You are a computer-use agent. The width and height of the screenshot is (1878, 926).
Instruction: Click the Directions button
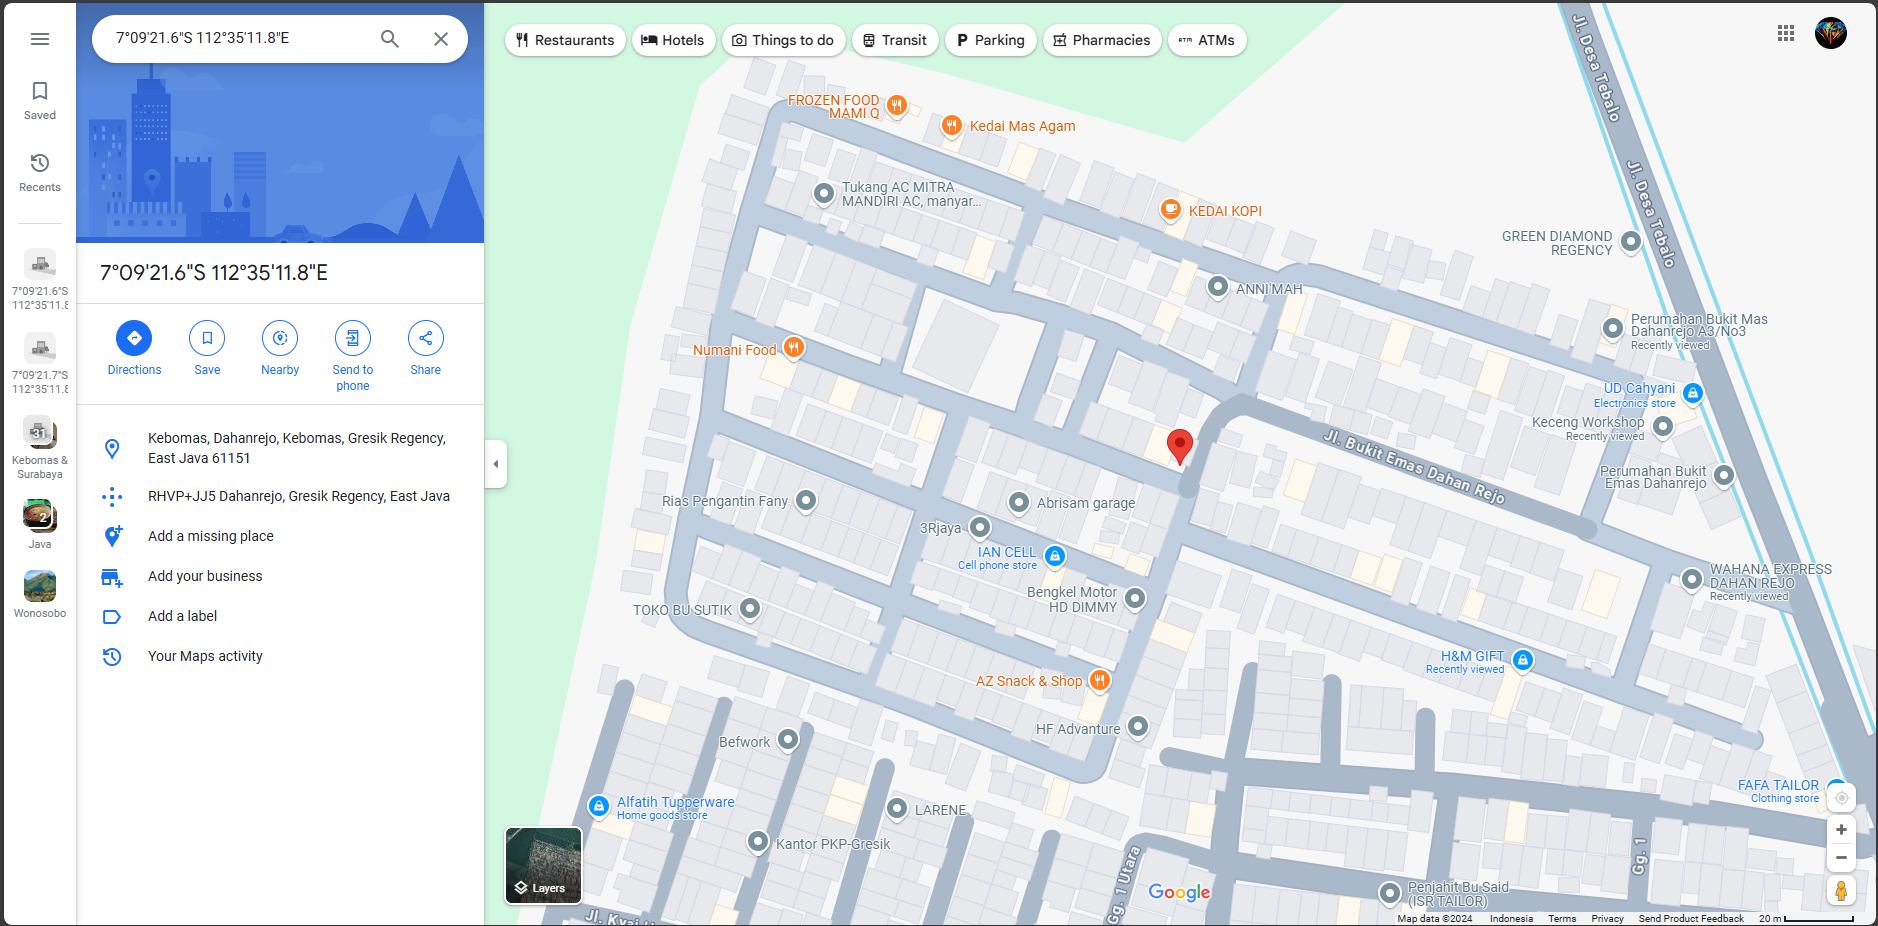tap(134, 339)
